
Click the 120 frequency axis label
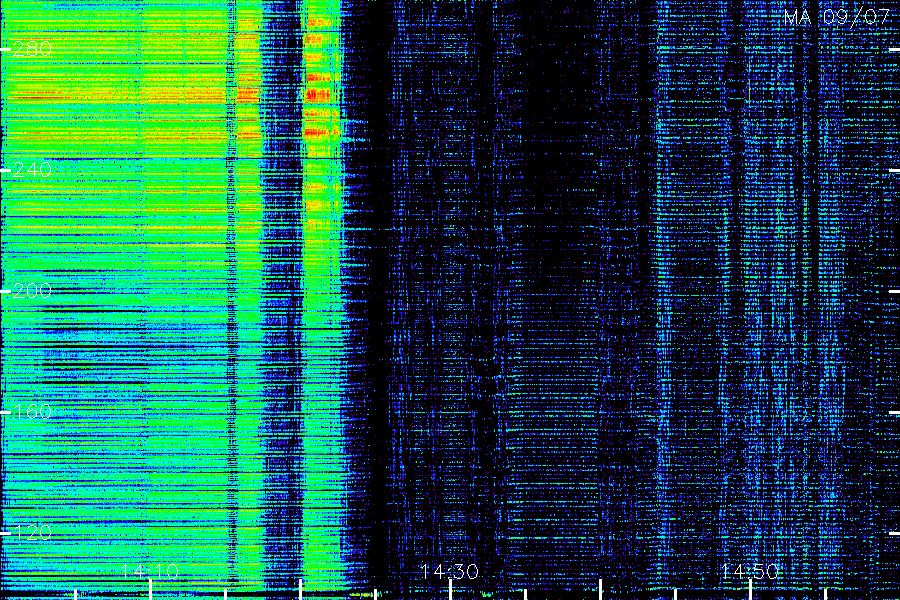pyautogui.click(x=32, y=533)
